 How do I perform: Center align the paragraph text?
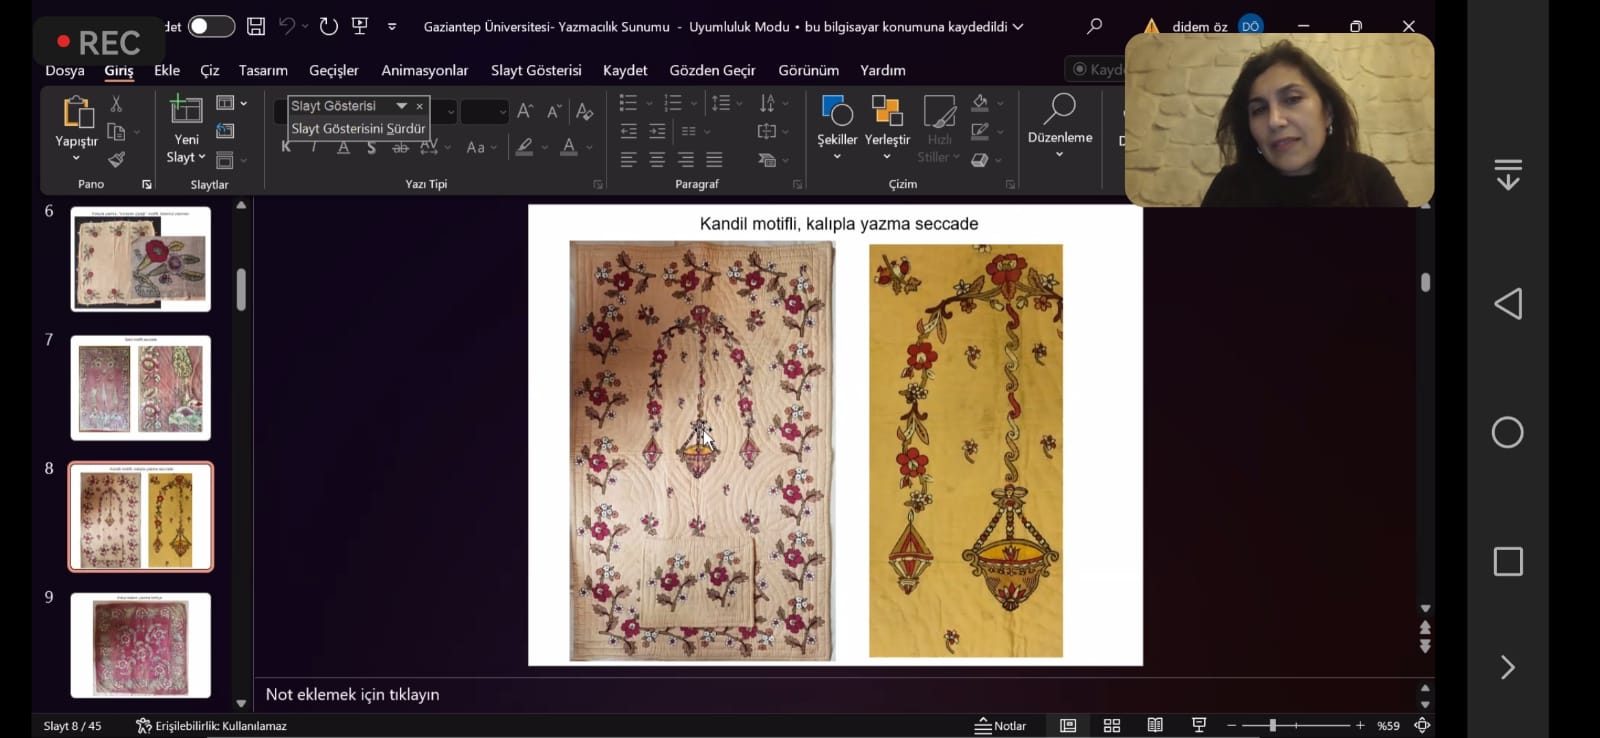[x=657, y=160]
